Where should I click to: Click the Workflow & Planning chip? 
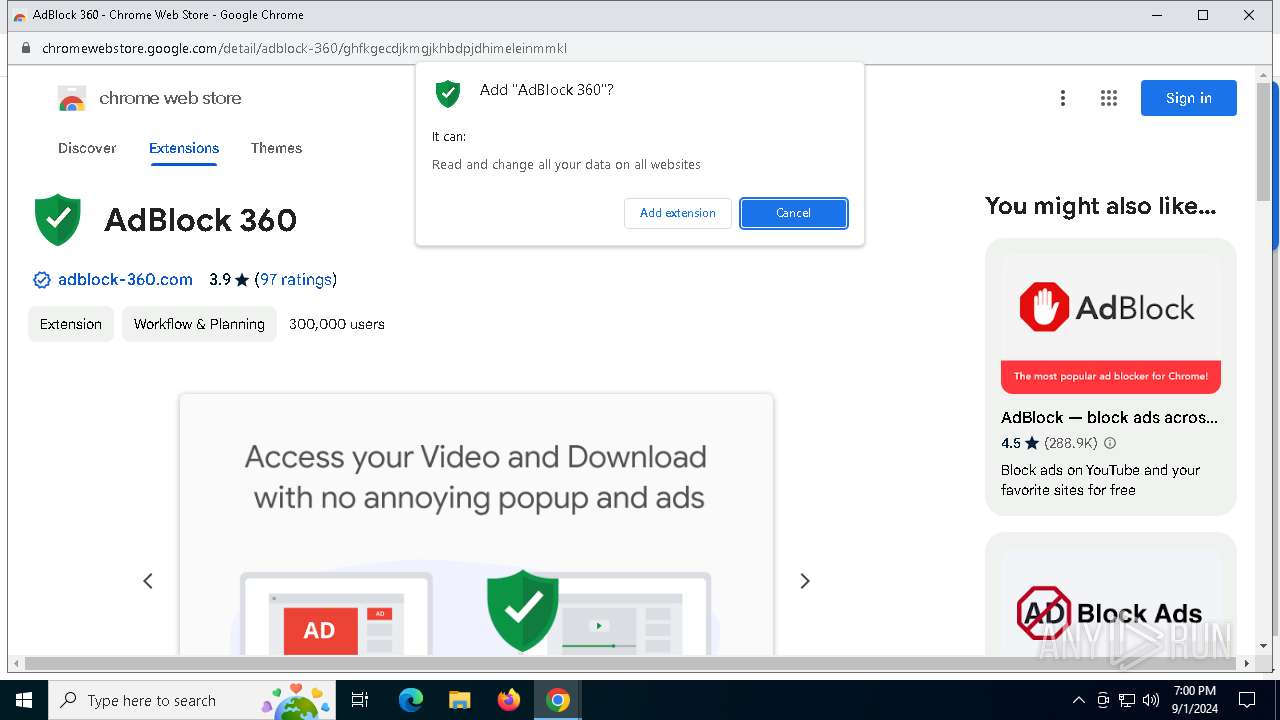199,324
